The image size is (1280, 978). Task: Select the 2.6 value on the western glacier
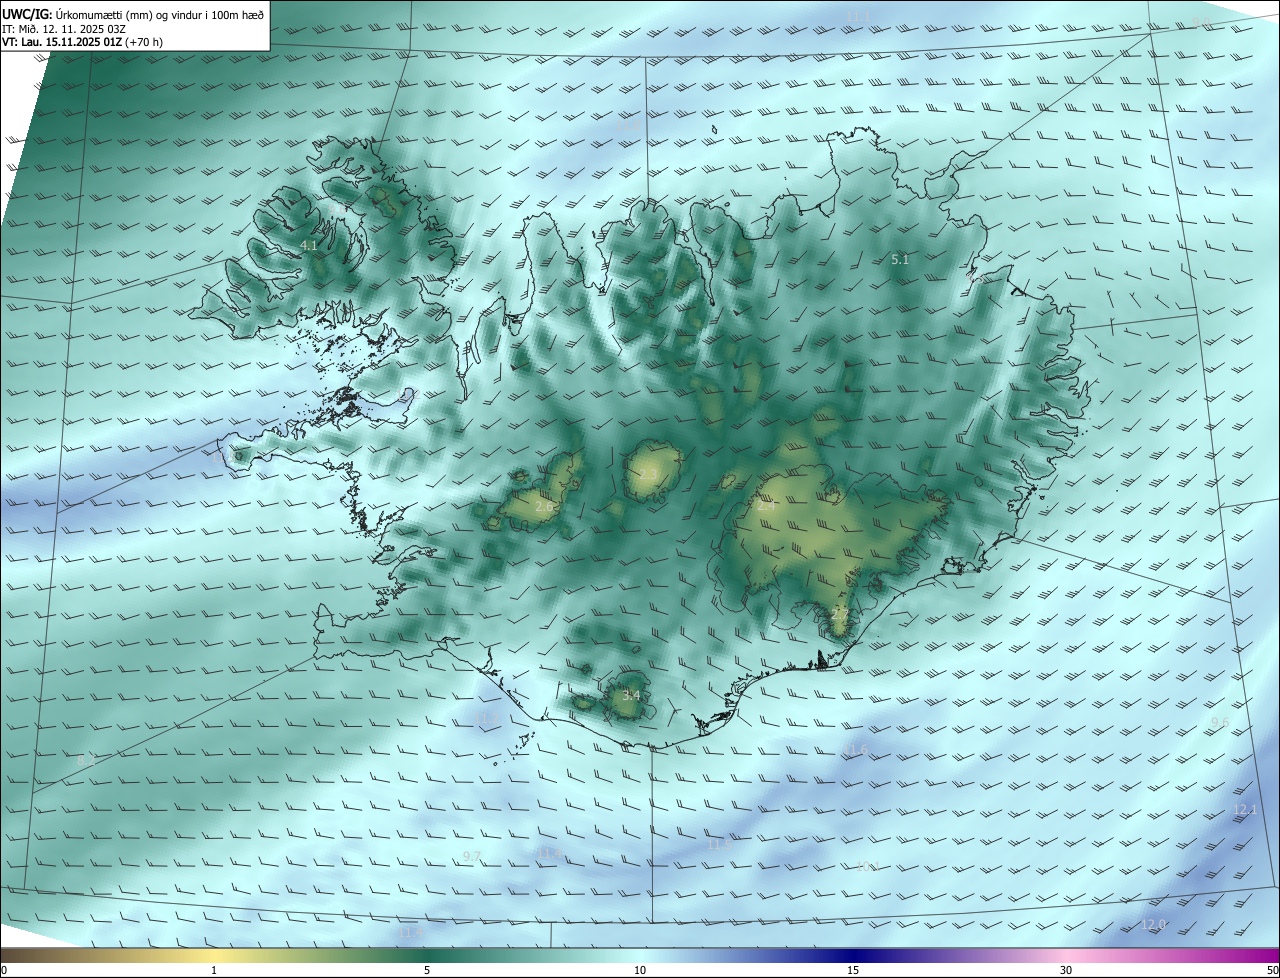tap(544, 507)
